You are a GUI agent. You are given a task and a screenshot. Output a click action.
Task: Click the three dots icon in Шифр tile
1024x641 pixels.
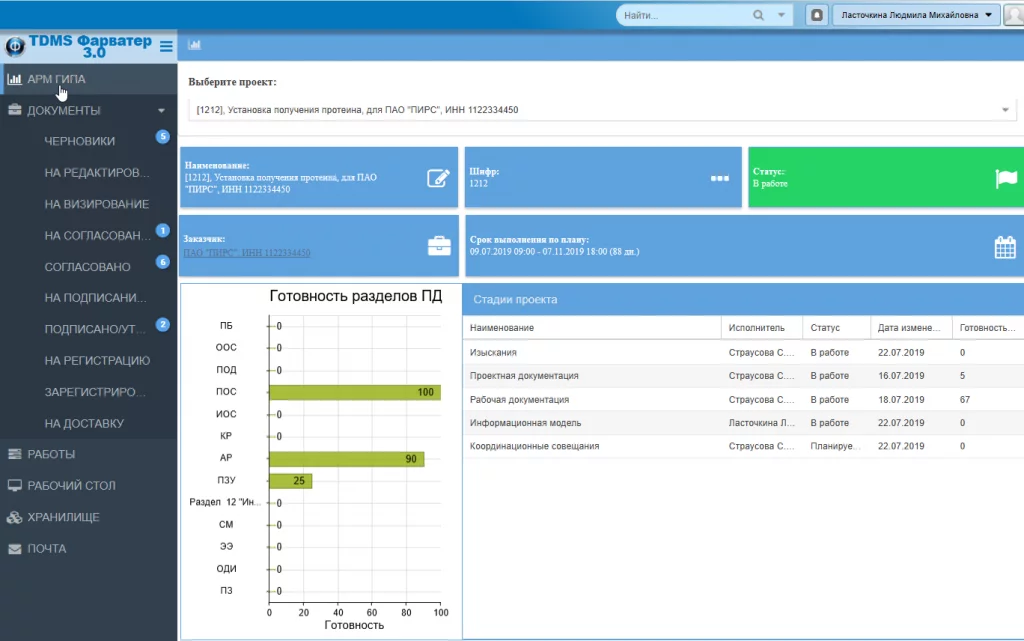coord(720,178)
